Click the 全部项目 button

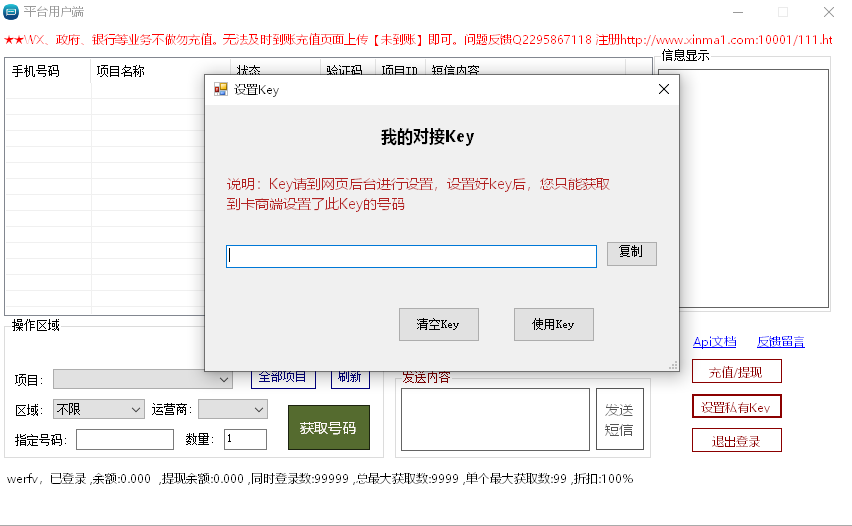coord(283,379)
